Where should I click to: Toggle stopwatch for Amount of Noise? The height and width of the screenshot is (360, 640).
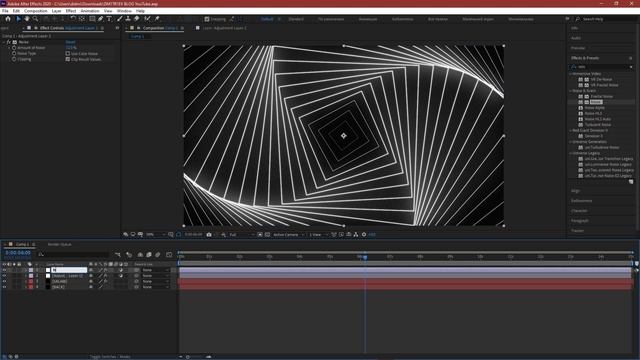click(x=14, y=48)
